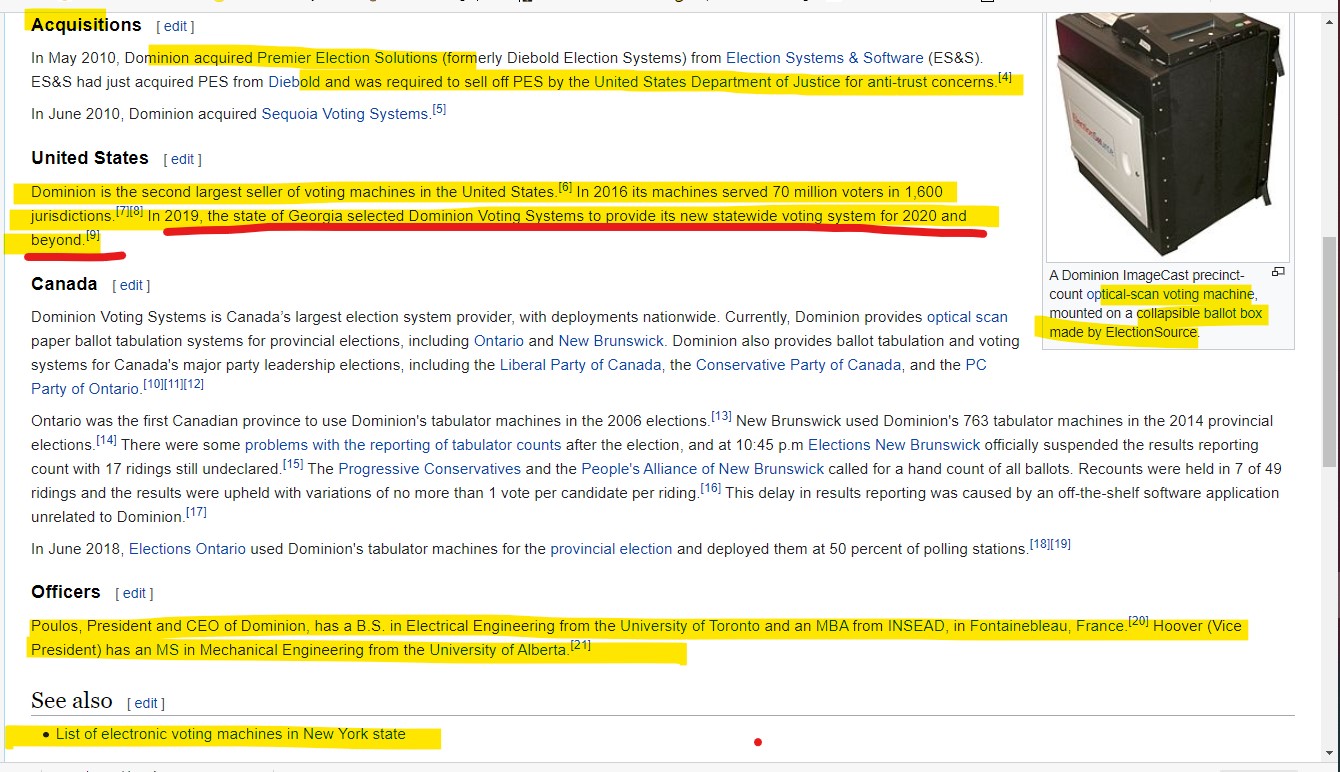Open Liberal Party of Canada article
The image size is (1340, 772).
coord(580,365)
